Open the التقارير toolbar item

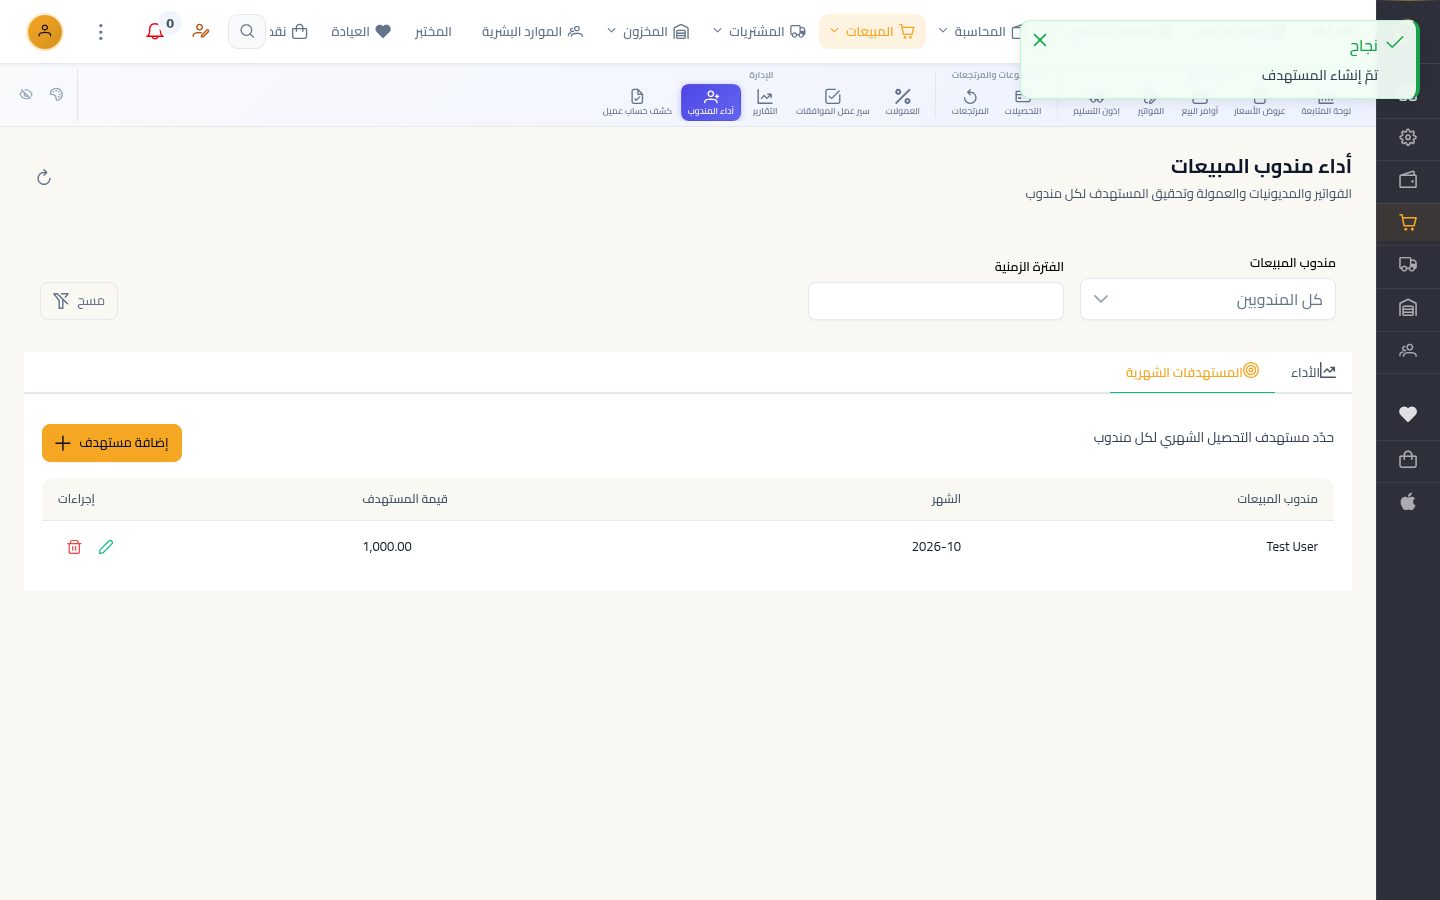[x=765, y=102]
